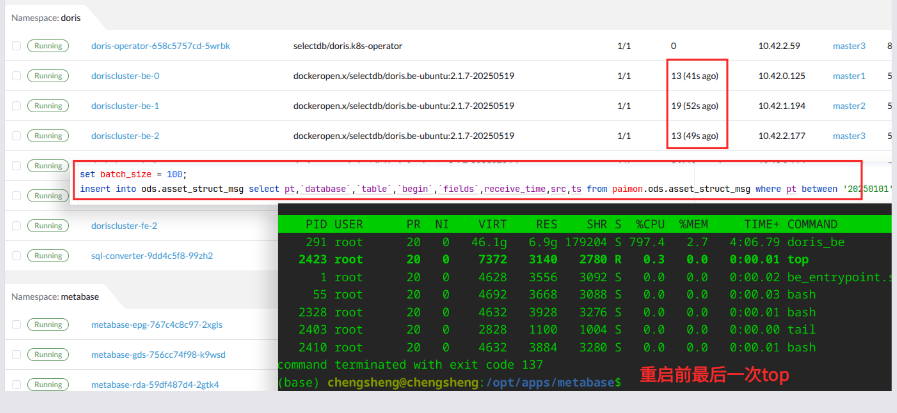Click the be-ubuntu image text in doriscluster-be-0 row

403,76
